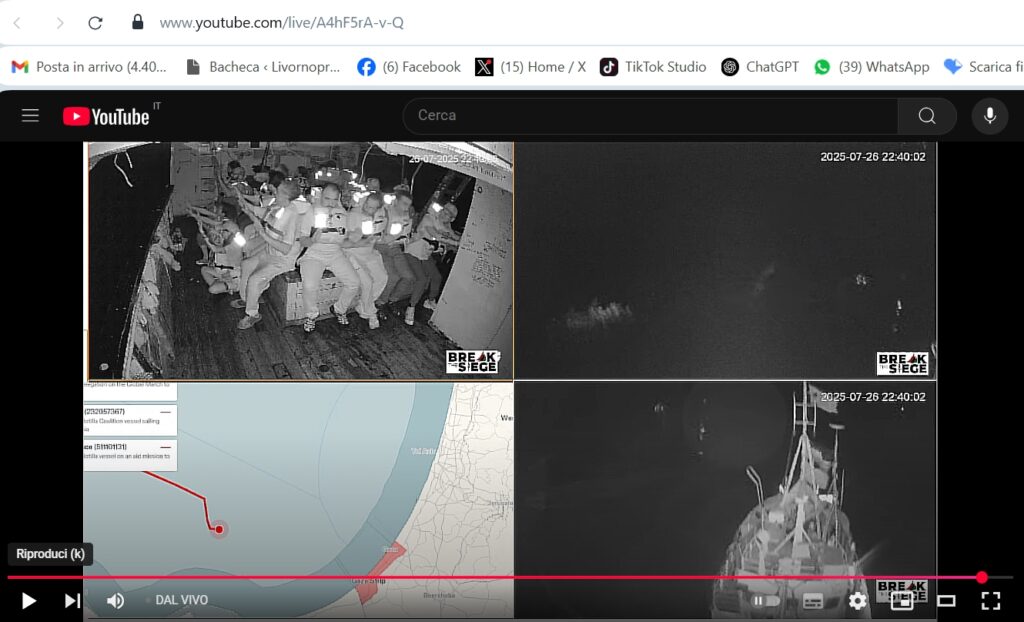This screenshot has height=622, width=1024.
Task: Start voice search with the microphone icon
Action: tap(990, 115)
